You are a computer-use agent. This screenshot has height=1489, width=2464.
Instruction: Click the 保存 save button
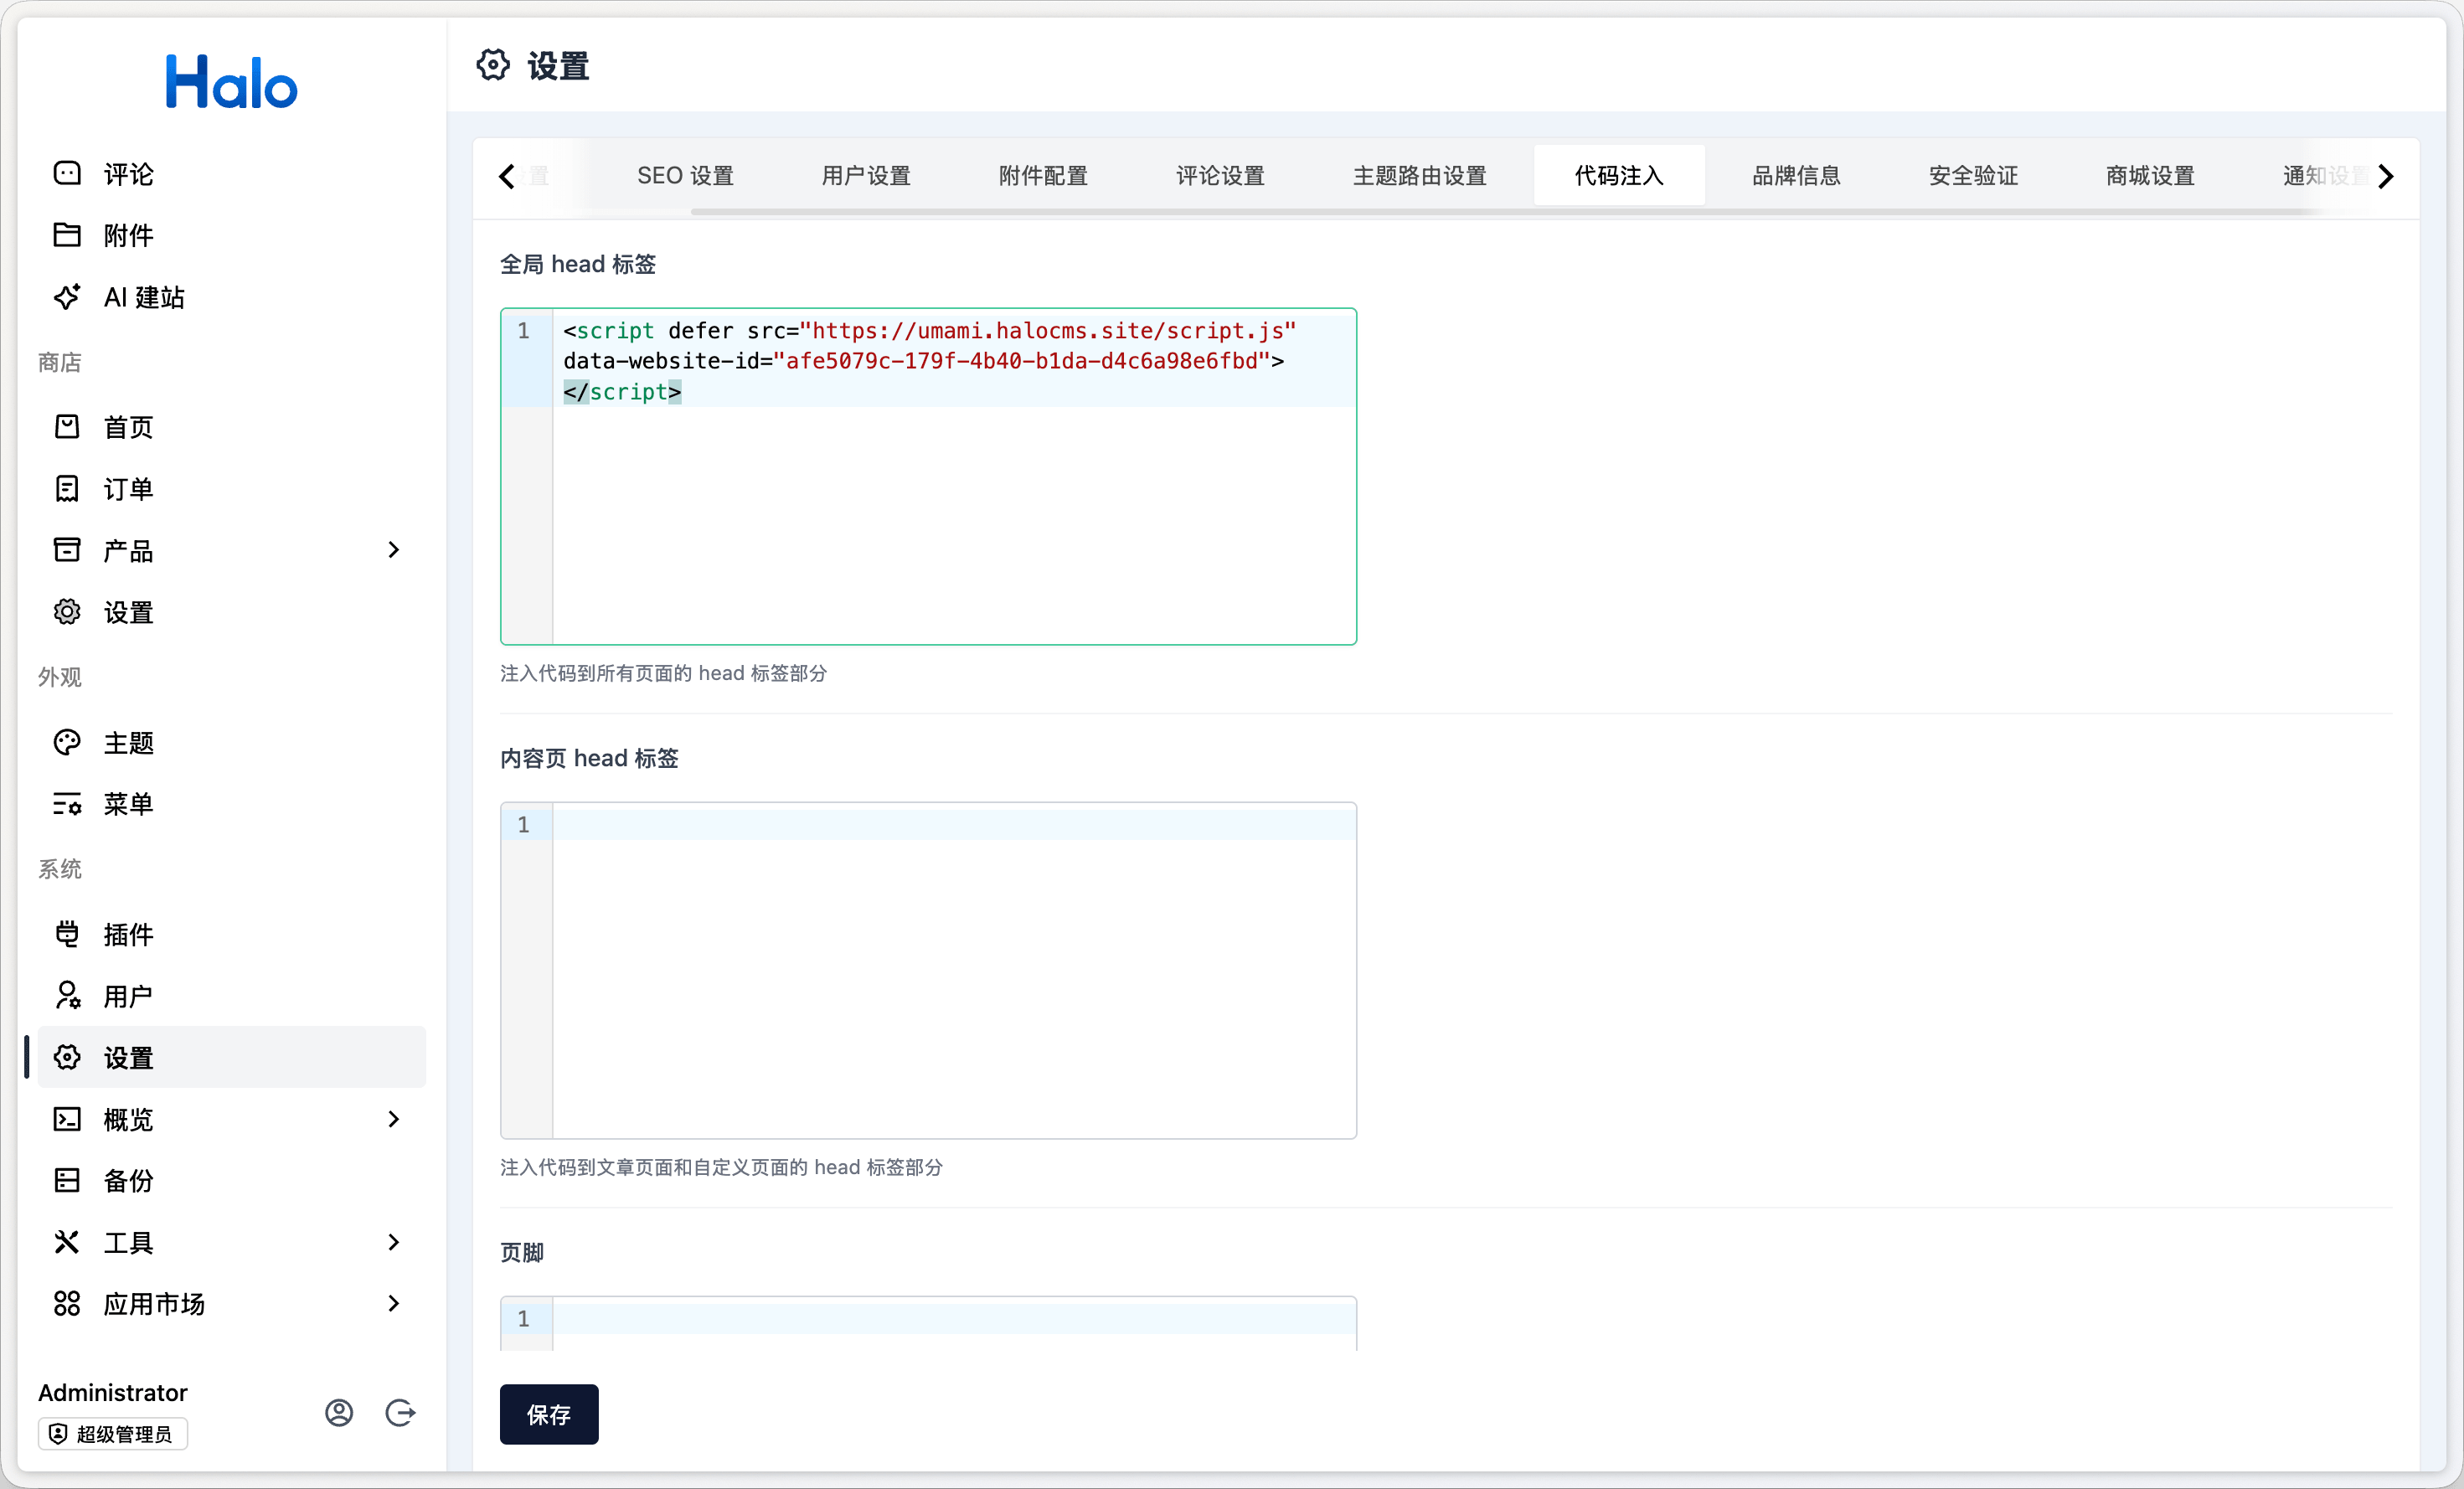[x=549, y=1414]
